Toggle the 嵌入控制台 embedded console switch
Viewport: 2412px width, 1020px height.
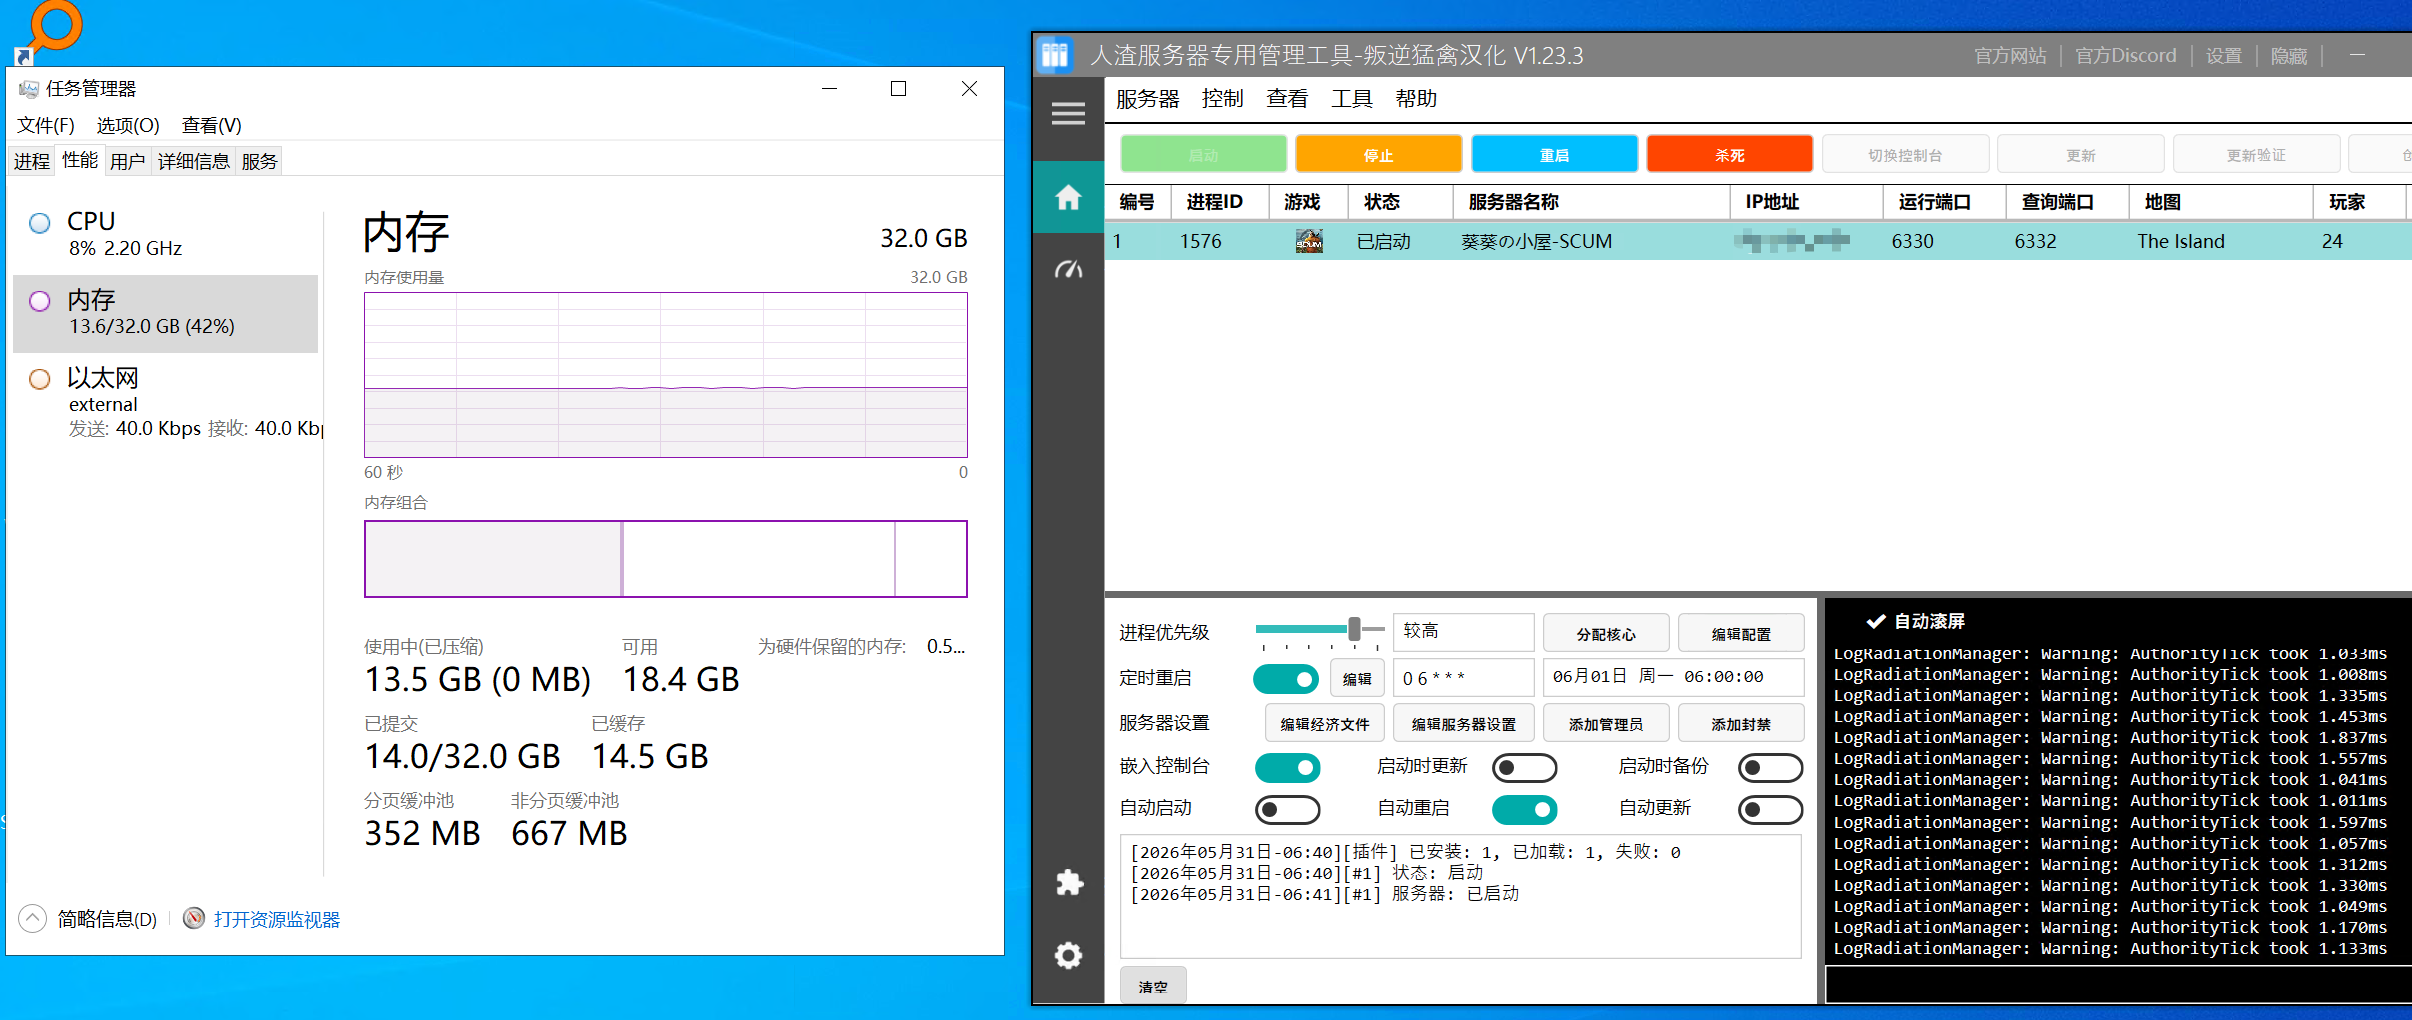[1287, 767]
